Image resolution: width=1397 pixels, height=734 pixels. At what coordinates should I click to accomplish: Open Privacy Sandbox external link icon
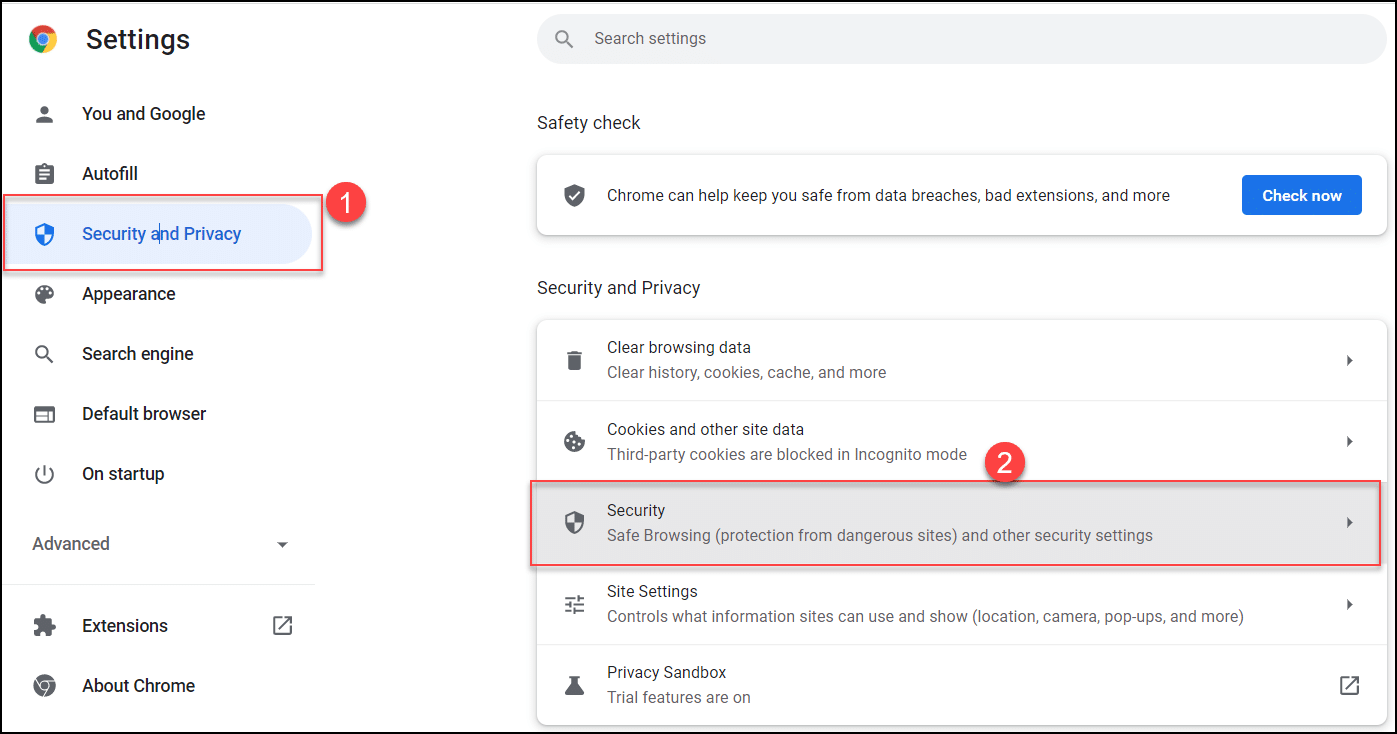coord(1349,685)
